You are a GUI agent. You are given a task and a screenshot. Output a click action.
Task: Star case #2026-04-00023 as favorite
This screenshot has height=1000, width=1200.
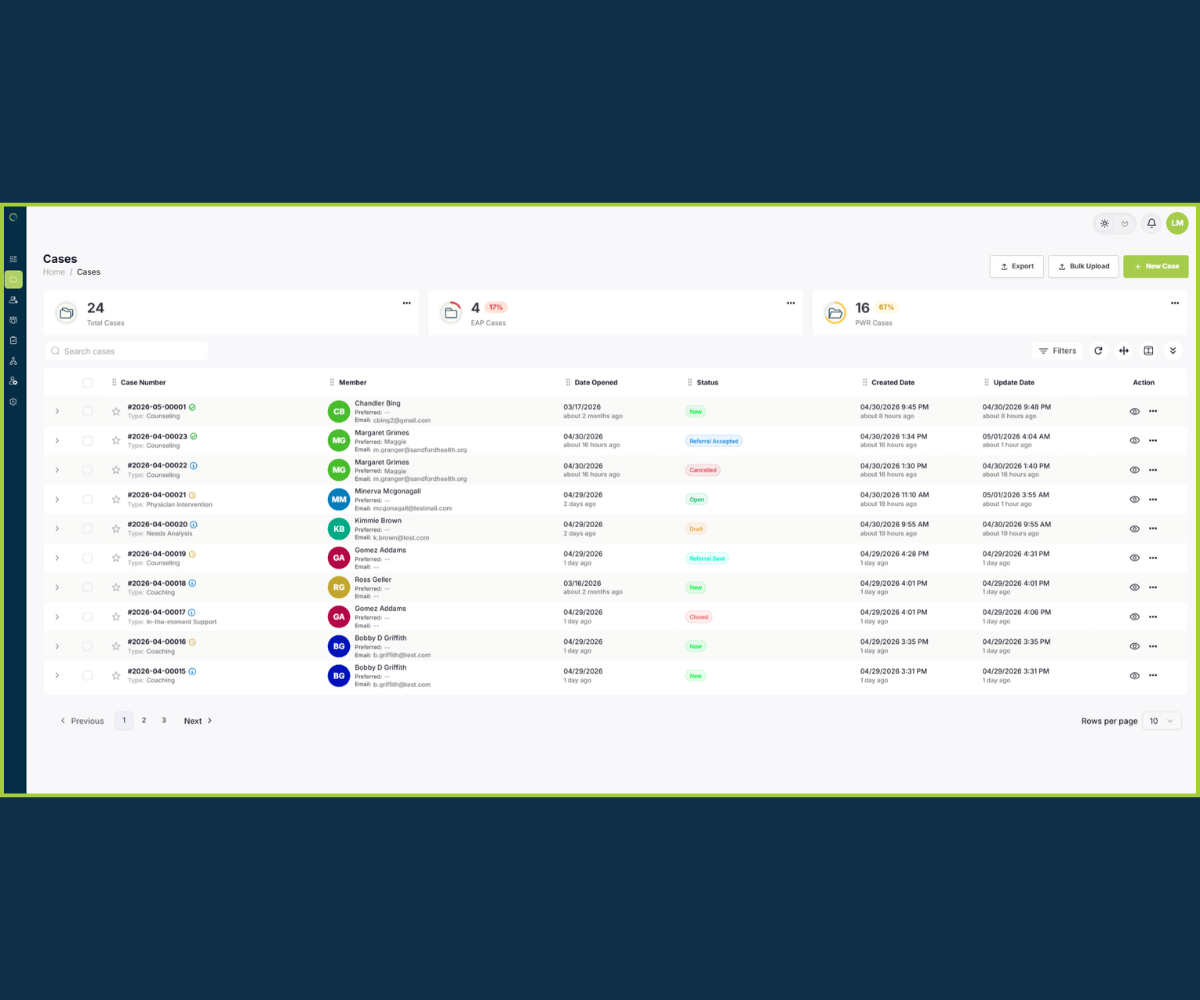[x=116, y=440]
